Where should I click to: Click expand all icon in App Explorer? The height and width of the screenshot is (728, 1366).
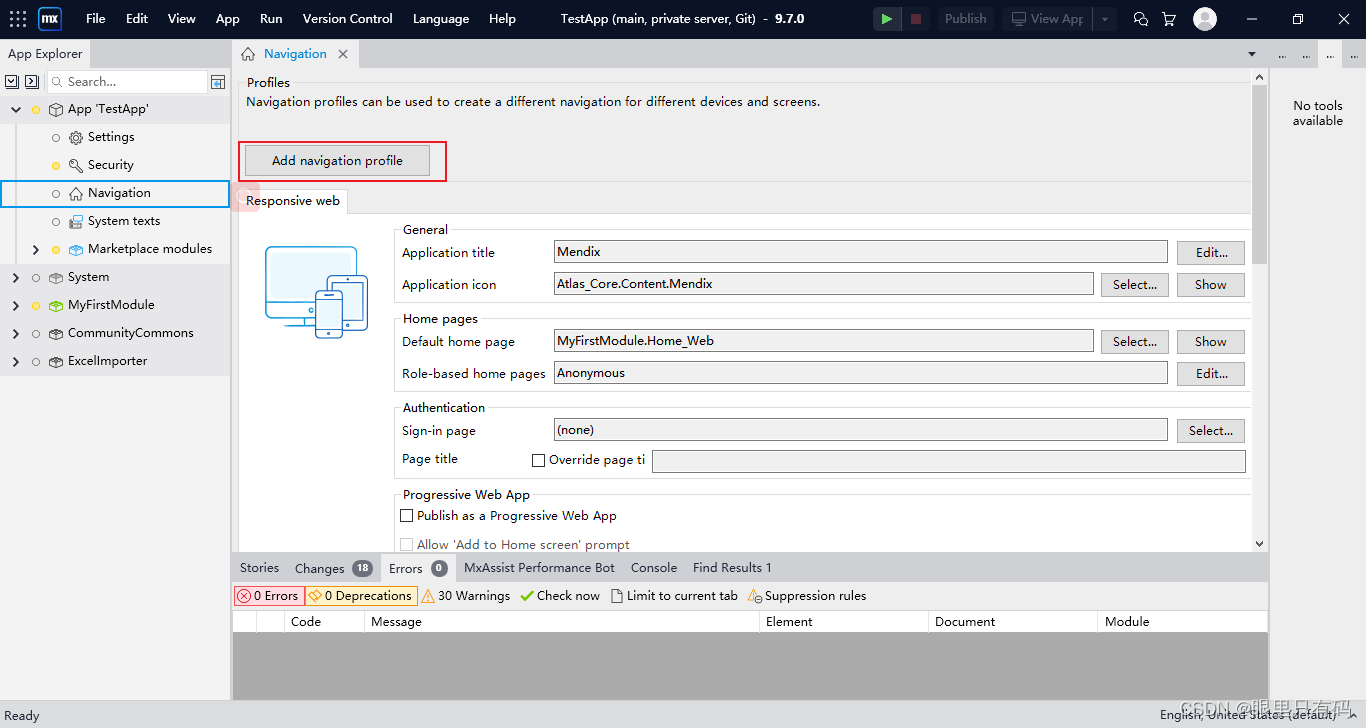[x=12, y=82]
